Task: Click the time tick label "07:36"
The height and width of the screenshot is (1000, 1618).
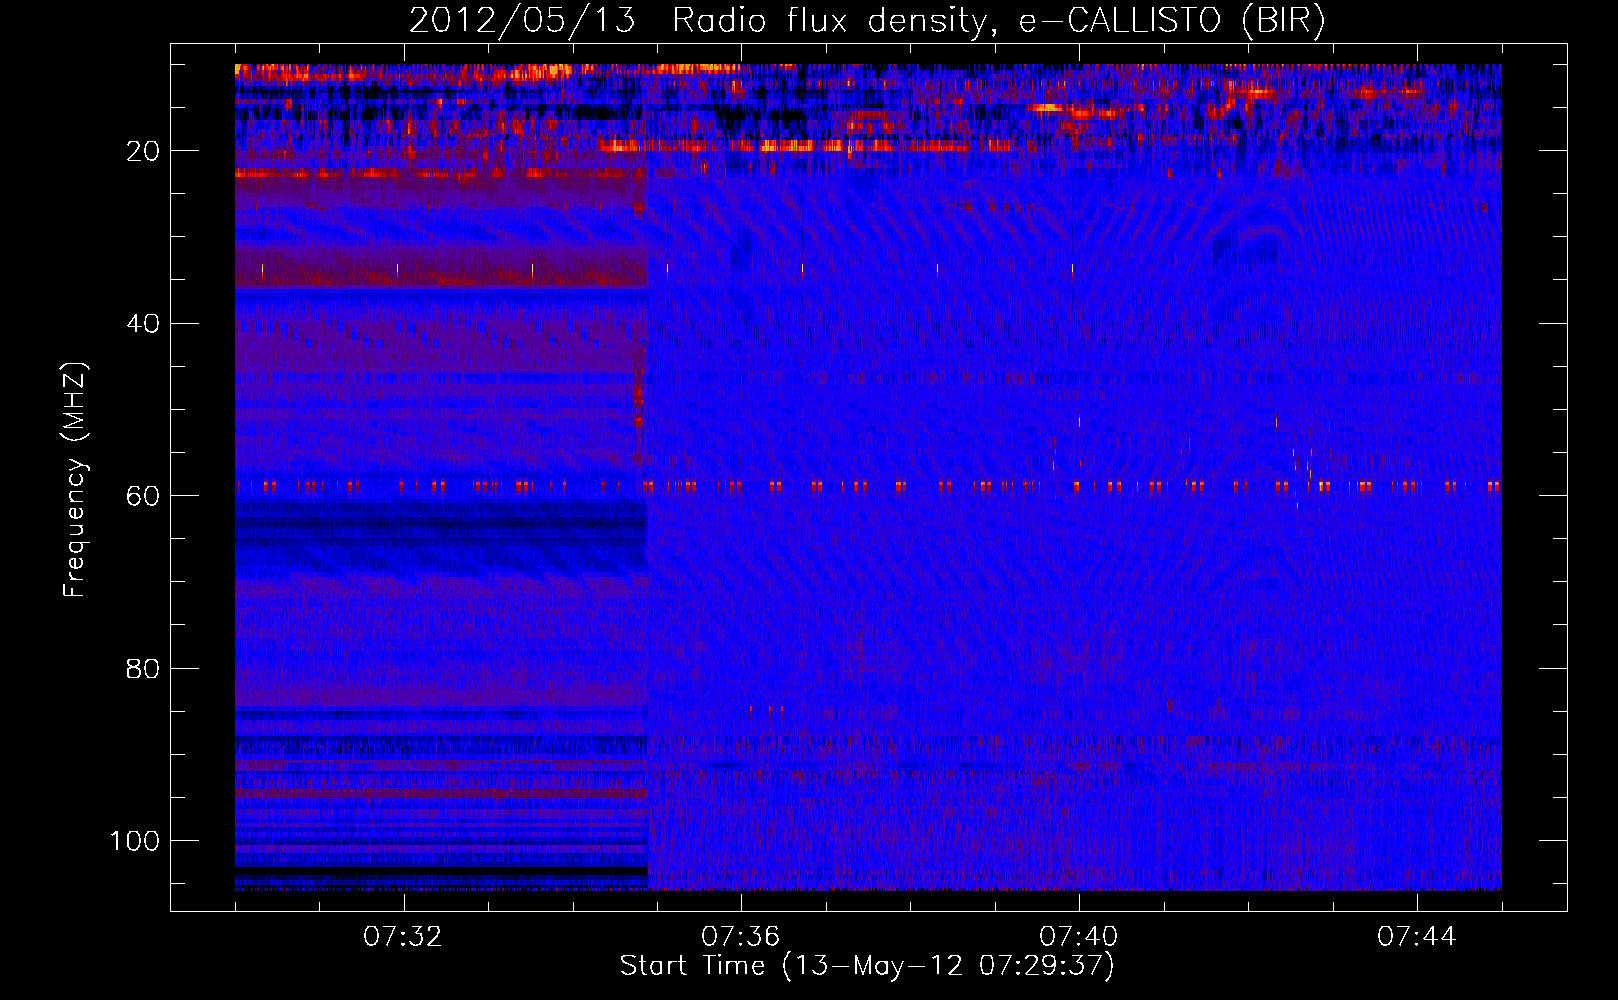Action: (x=741, y=937)
